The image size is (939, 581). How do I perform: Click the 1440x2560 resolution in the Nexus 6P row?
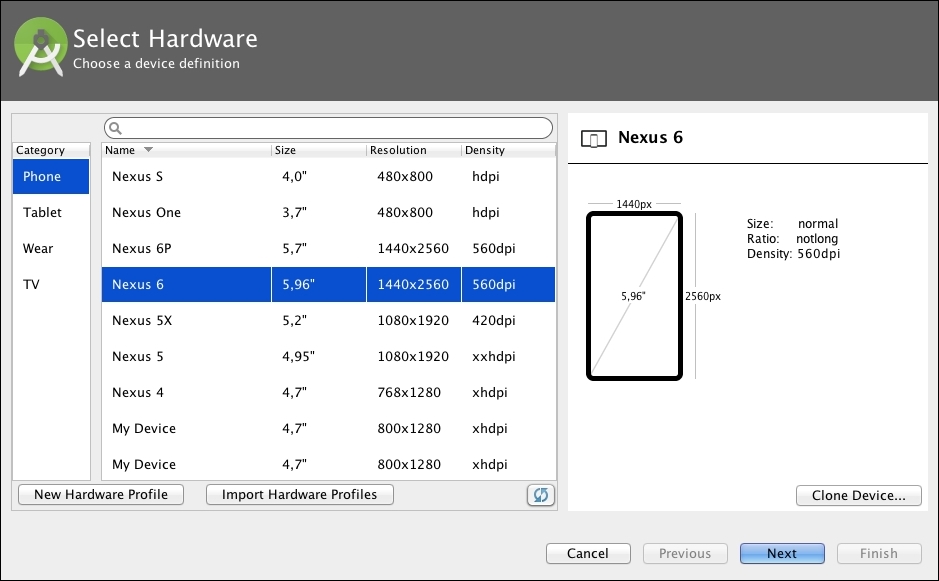pyautogui.click(x=413, y=249)
